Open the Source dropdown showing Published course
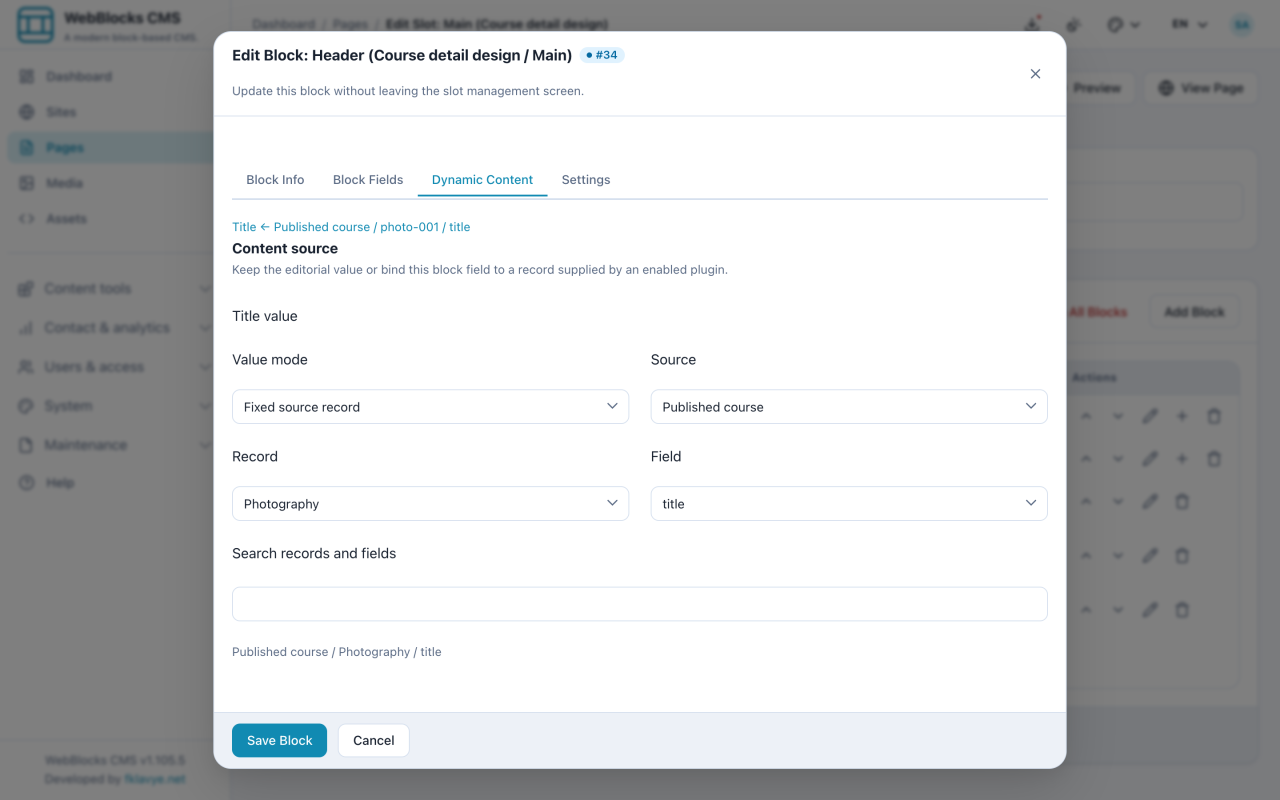Screen dimensions: 1280x800 click(849, 407)
